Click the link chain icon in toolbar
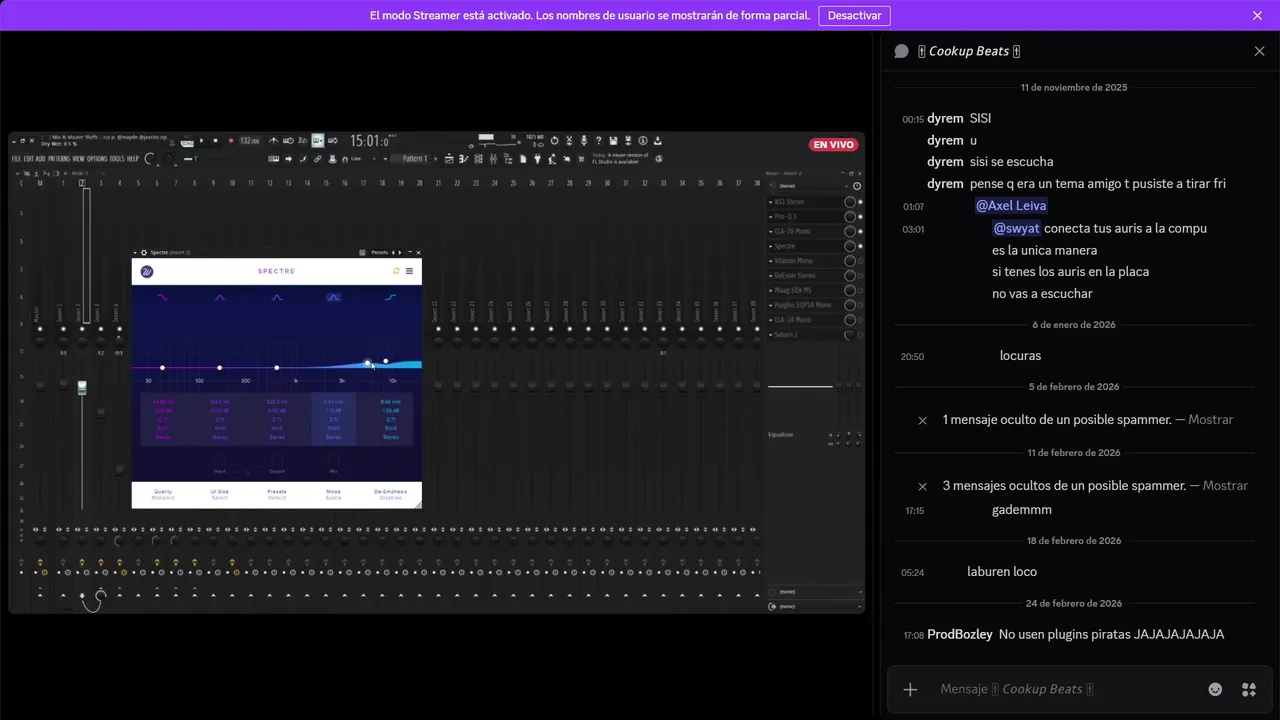Image resolution: width=1280 pixels, height=720 pixels. tap(318, 159)
